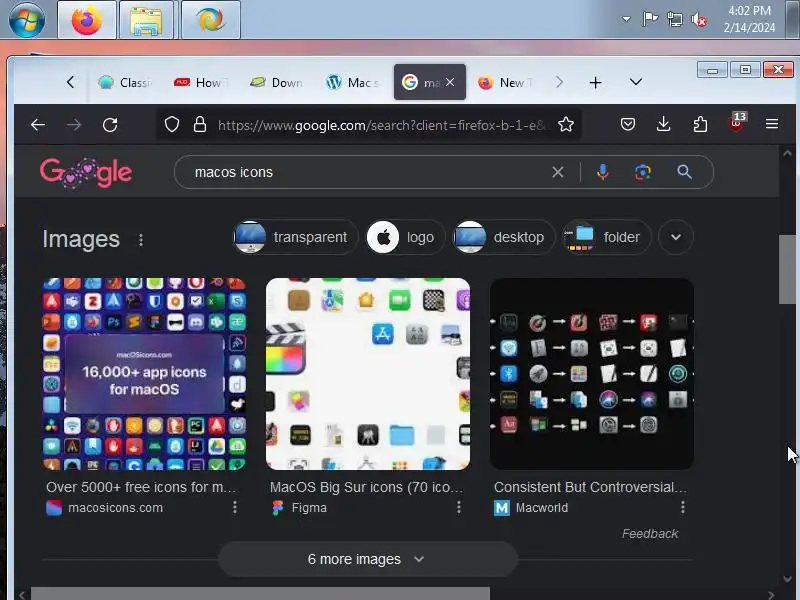800x600 pixels.
Task: Open the Action Center flag icon
Action: point(650,19)
